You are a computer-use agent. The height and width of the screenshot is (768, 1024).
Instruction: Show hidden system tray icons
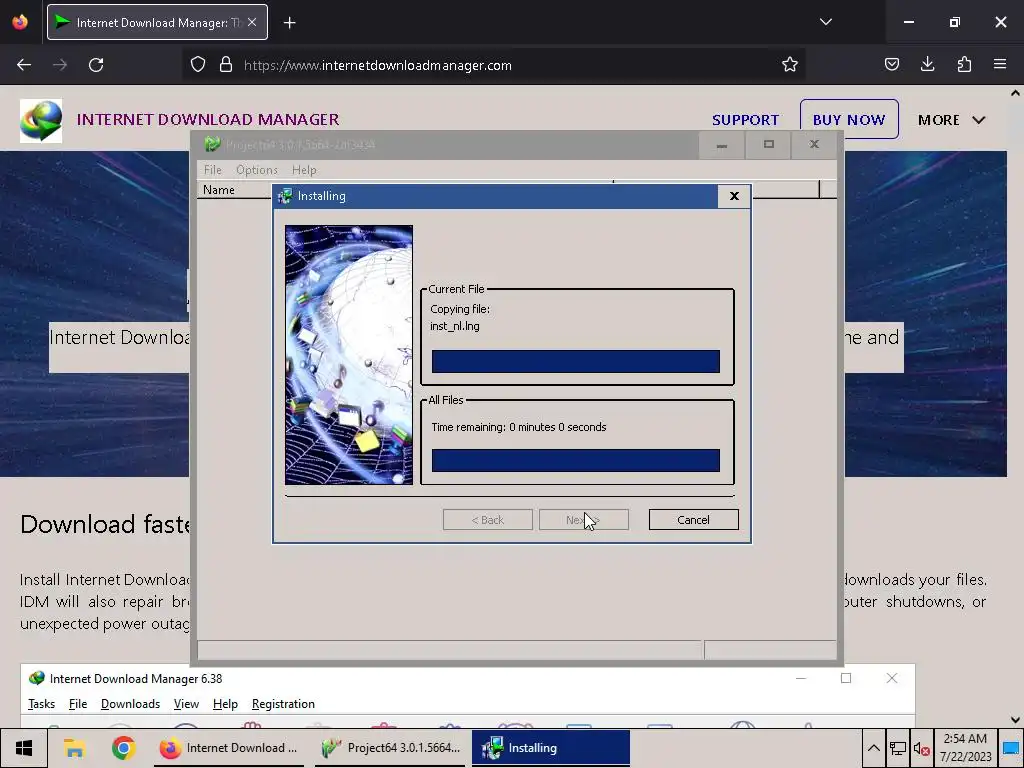pyautogui.click(x=873, y=748)
